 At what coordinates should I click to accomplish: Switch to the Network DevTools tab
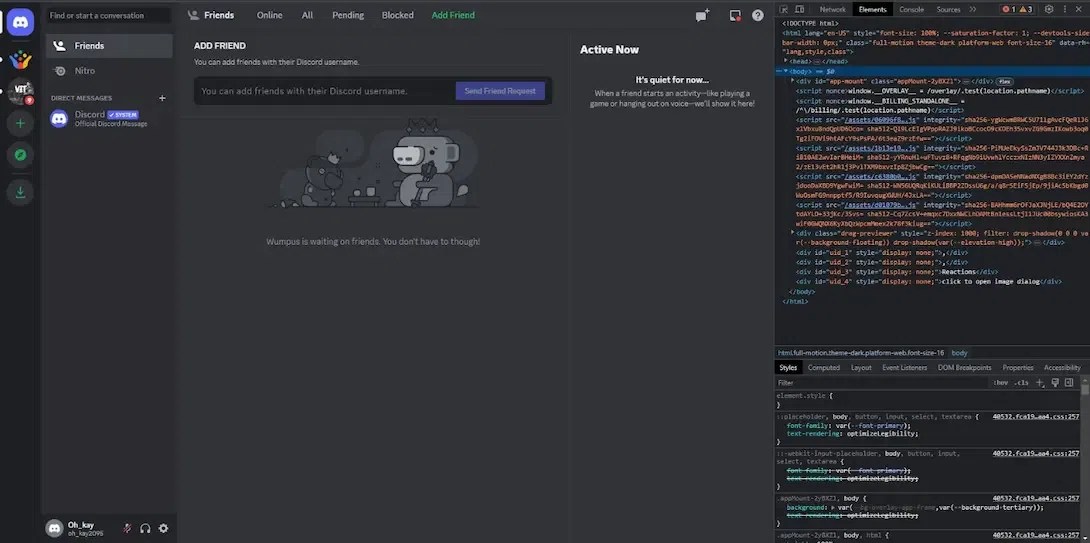coord(833,9)
